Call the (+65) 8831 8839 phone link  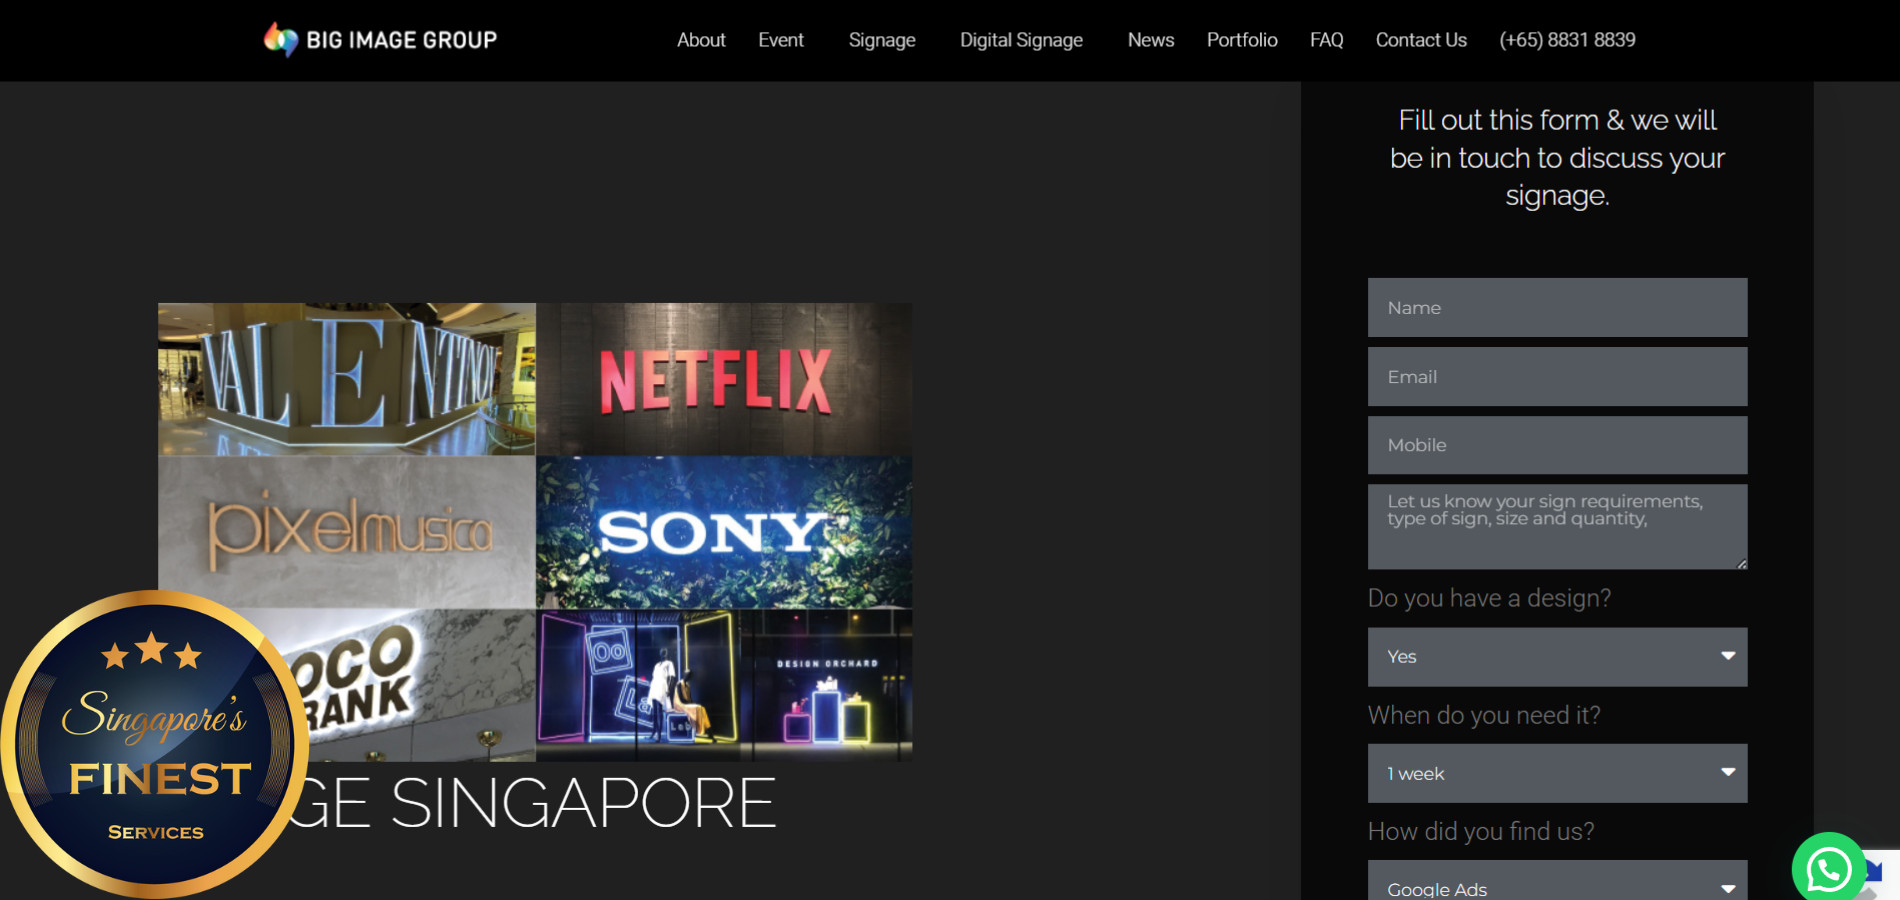point(1566,40)
